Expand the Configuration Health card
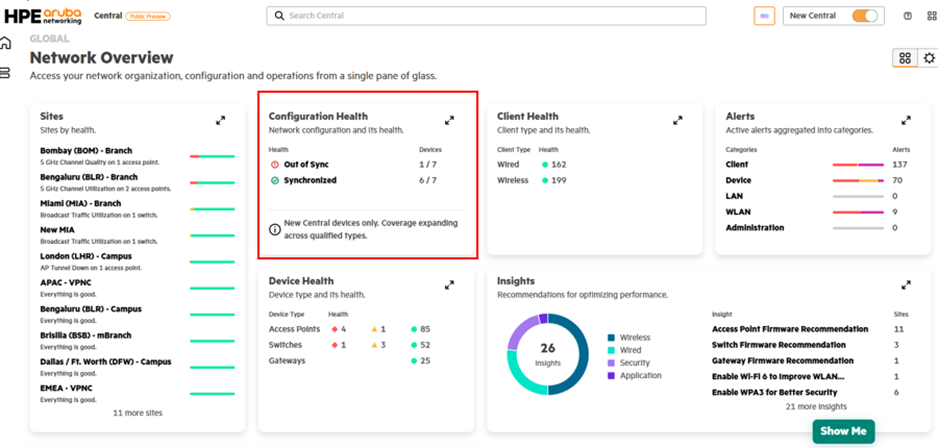 [x=449, y=120]
